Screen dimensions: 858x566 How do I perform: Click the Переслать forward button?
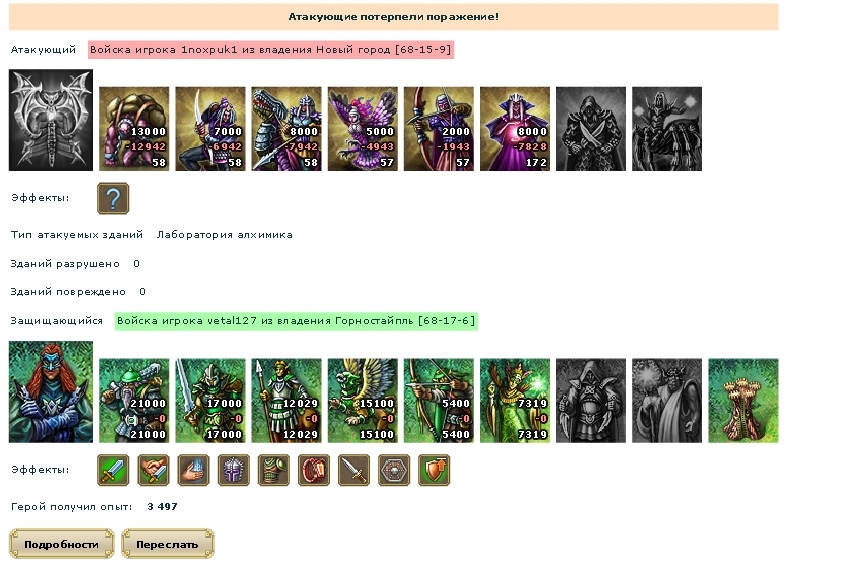[x=167, y=544]
